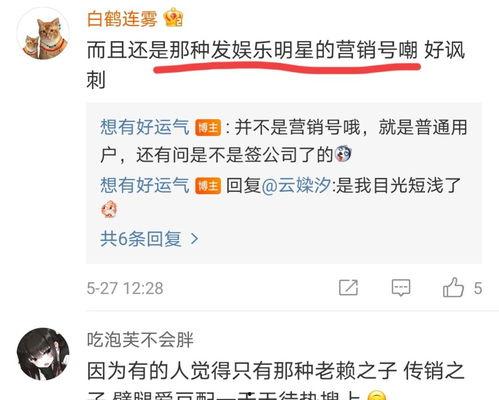499x400 pixels.
Task: Open the first 想有好运气 username link
Action: [145, 127]
